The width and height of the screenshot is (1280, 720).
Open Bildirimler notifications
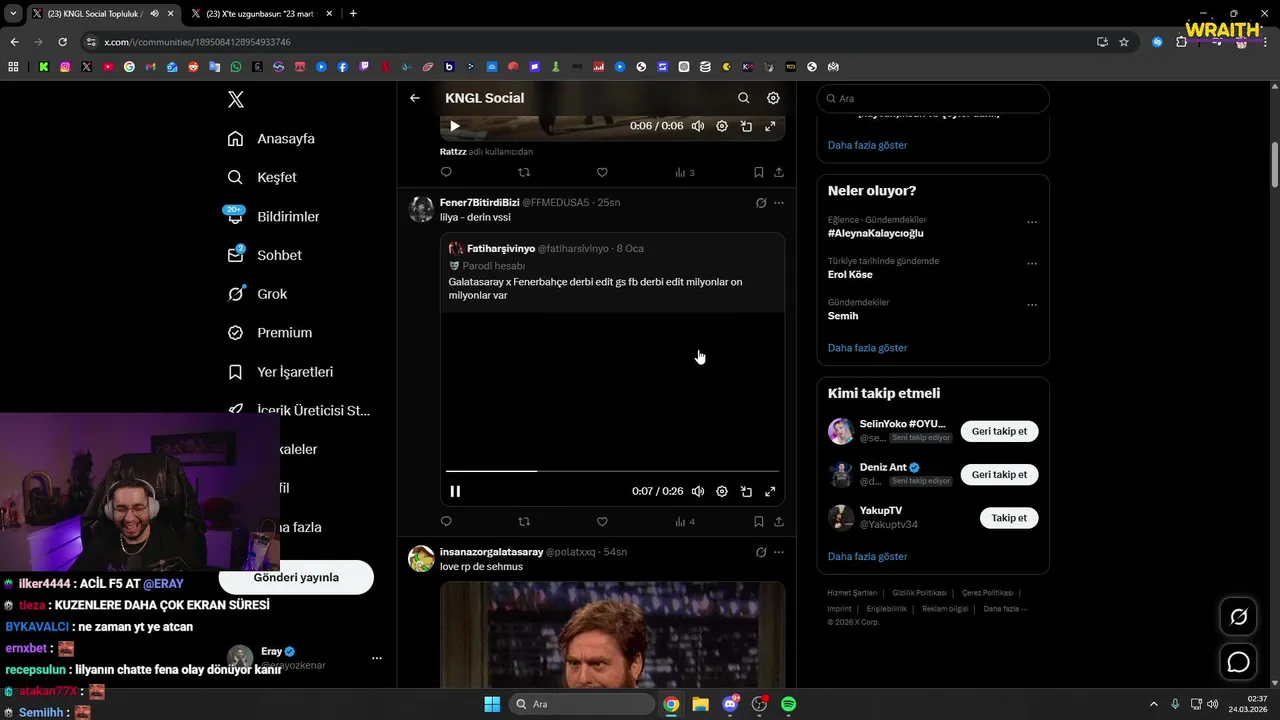click(273, 216)
